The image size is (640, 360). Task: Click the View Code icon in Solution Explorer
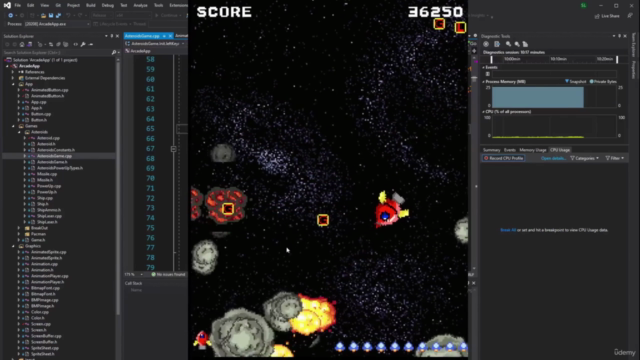coord(76,44)
